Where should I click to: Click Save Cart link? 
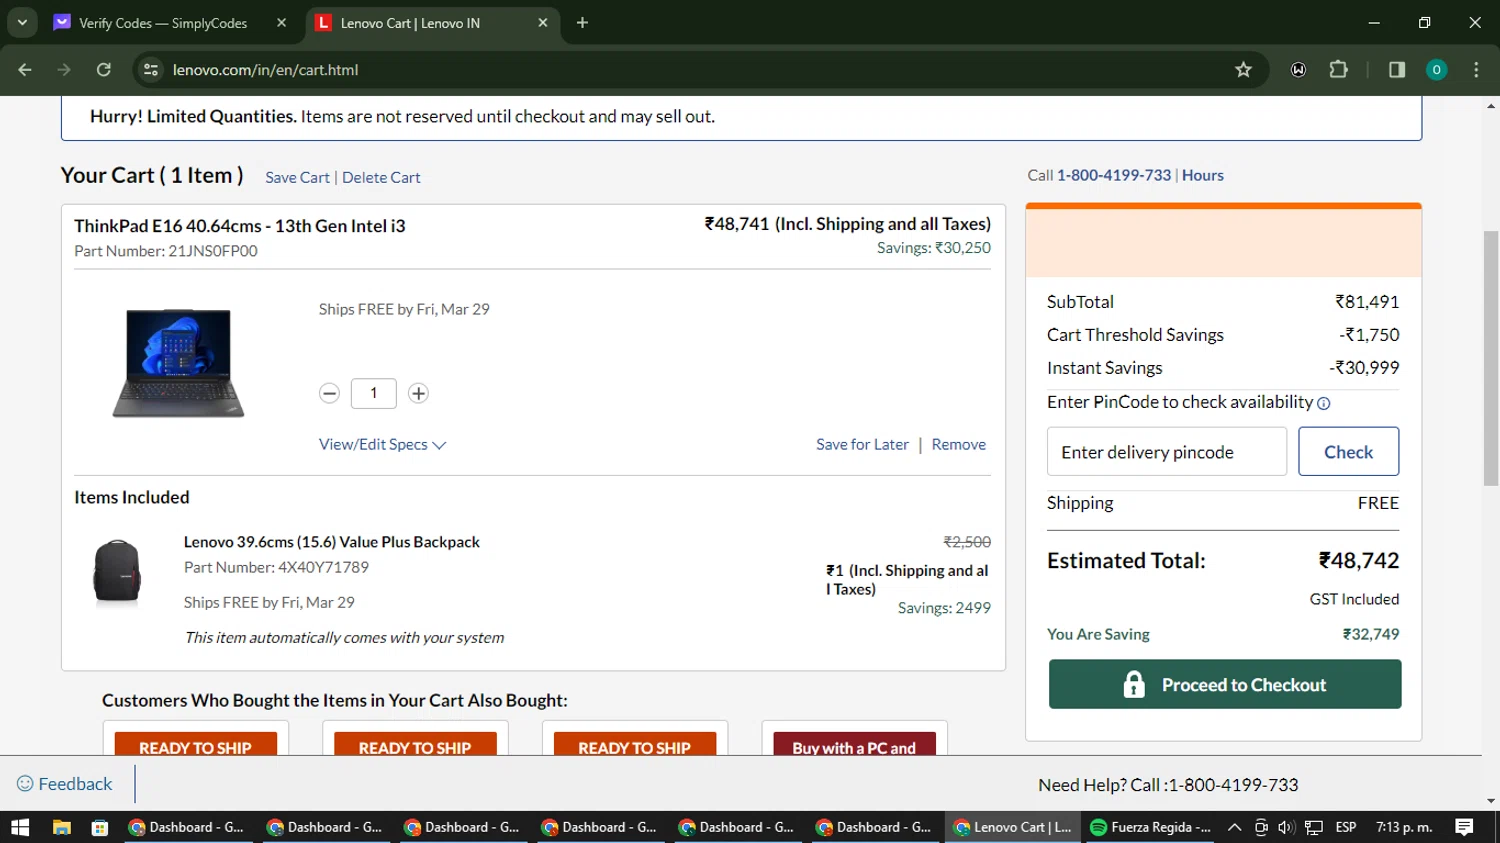pyautogui.click(x=297, y=177)
